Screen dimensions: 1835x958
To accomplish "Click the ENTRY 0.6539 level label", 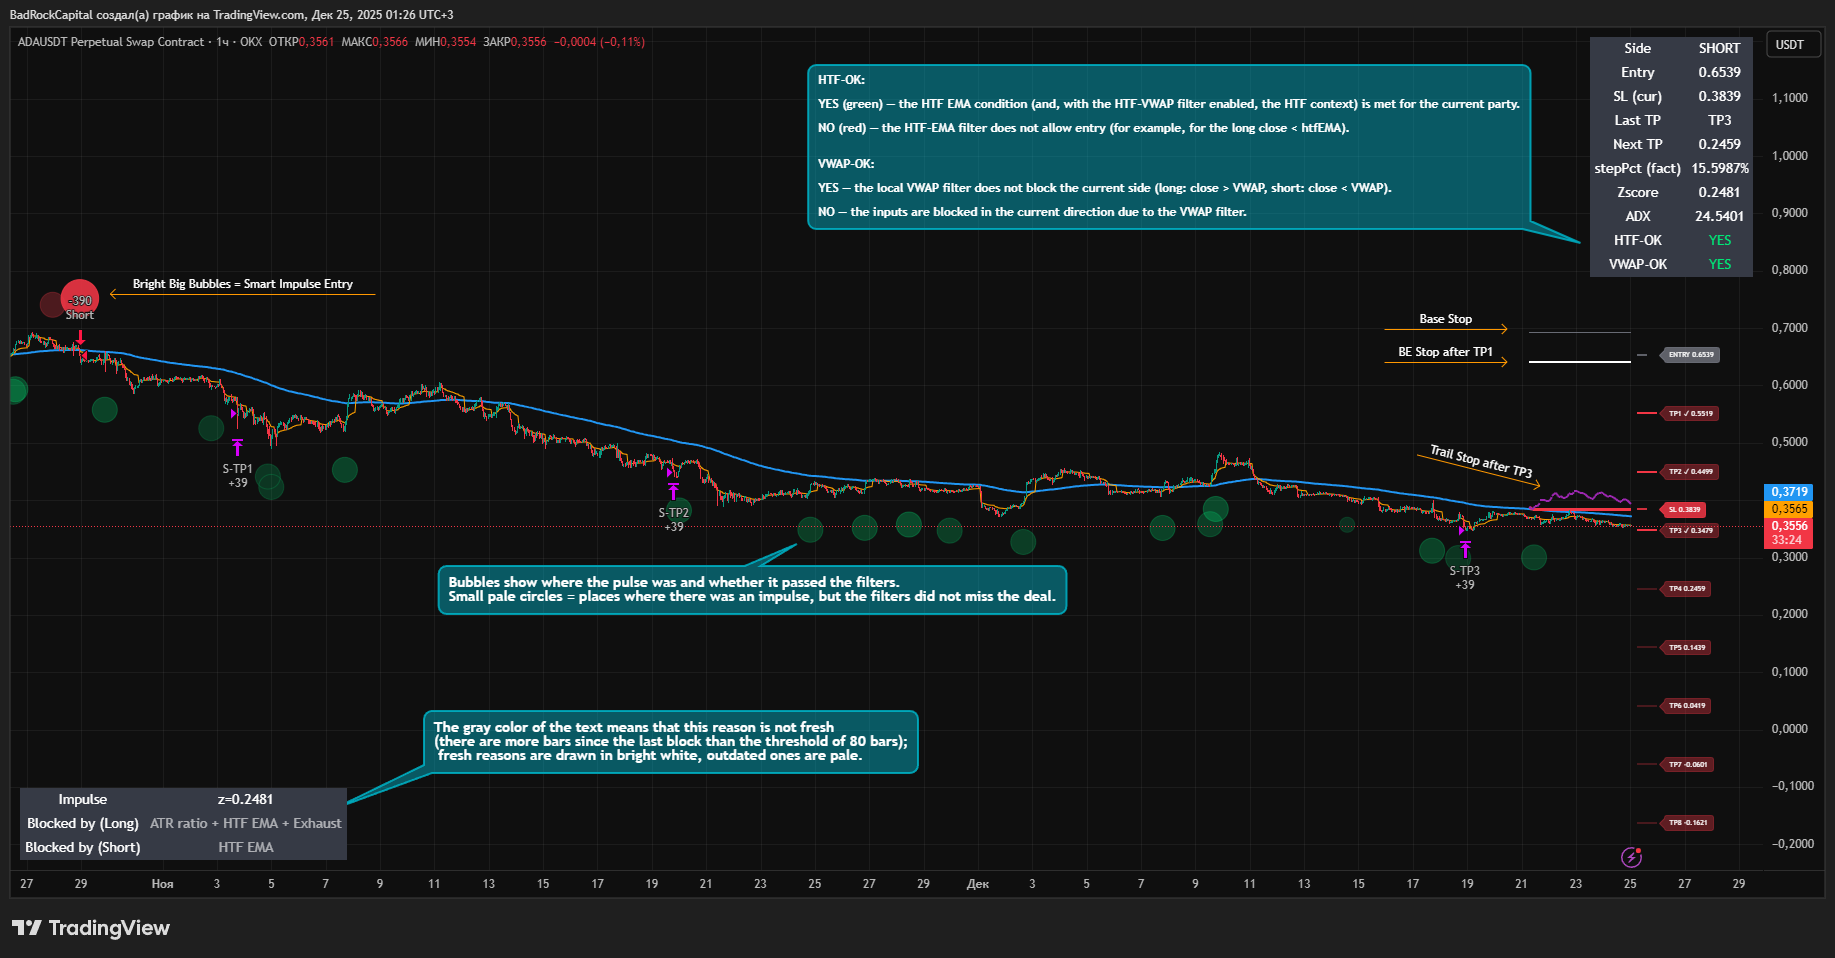I will 1690,355.
